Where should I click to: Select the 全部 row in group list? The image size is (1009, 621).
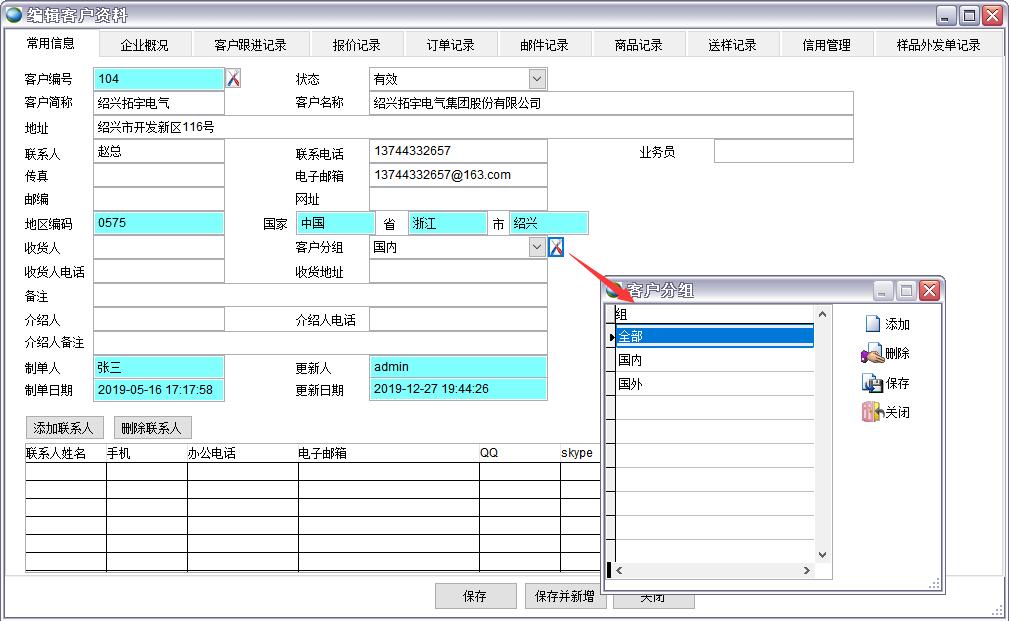(714, 337)
